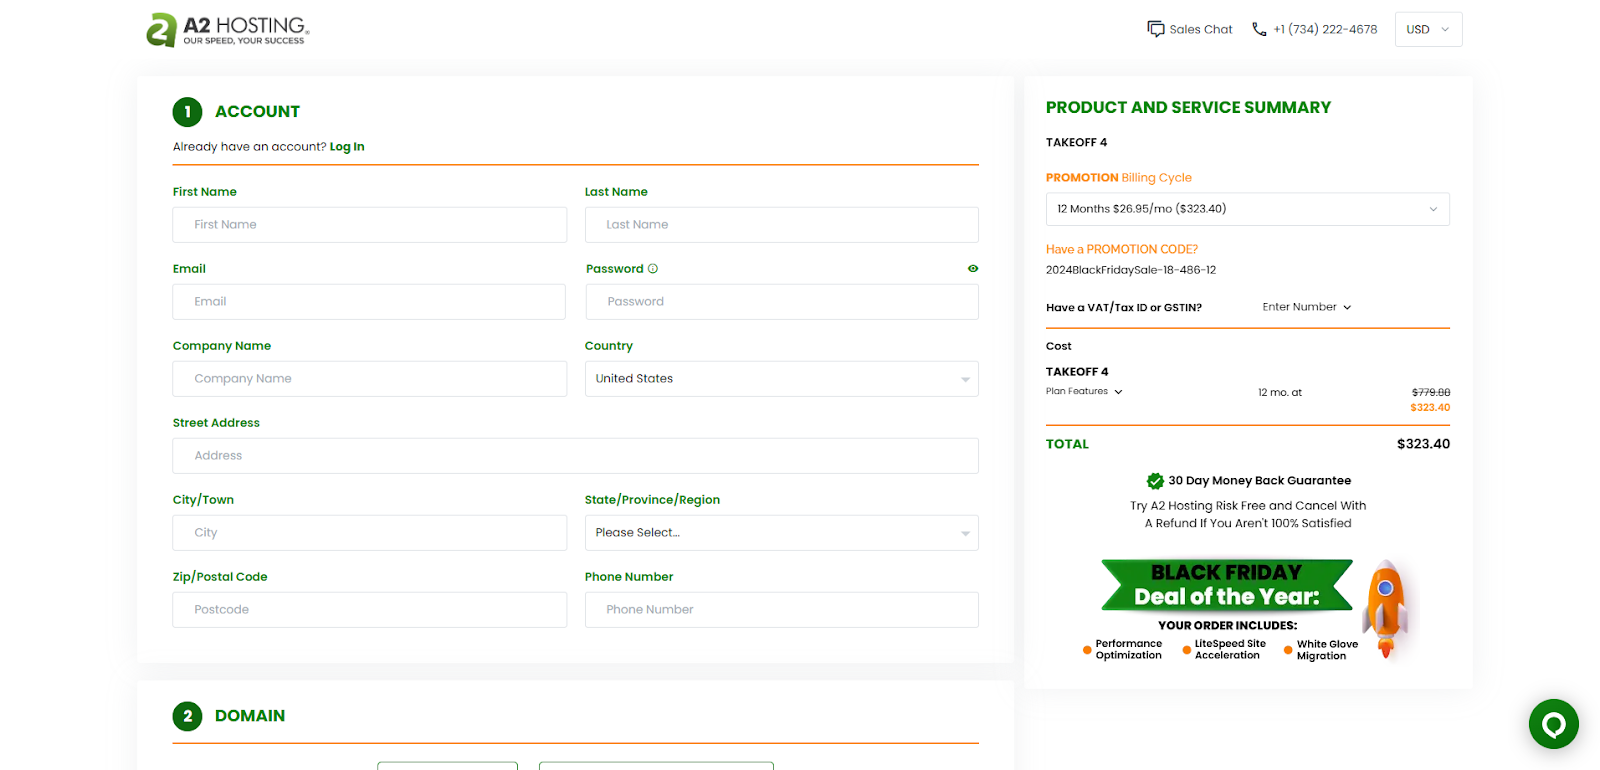Click the Postcode input field

click(369, 610)
